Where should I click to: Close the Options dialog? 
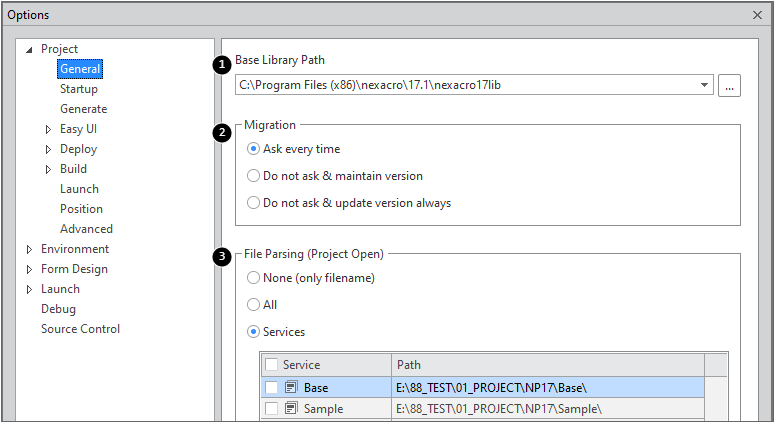point(756,15)
